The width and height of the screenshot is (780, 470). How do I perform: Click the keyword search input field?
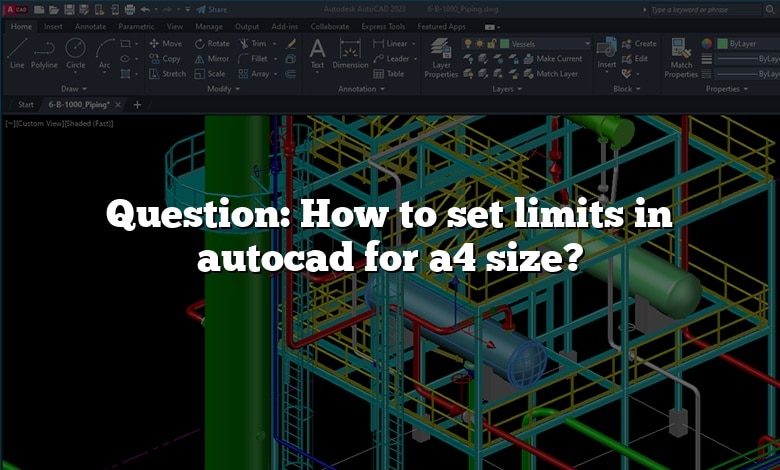705,9
